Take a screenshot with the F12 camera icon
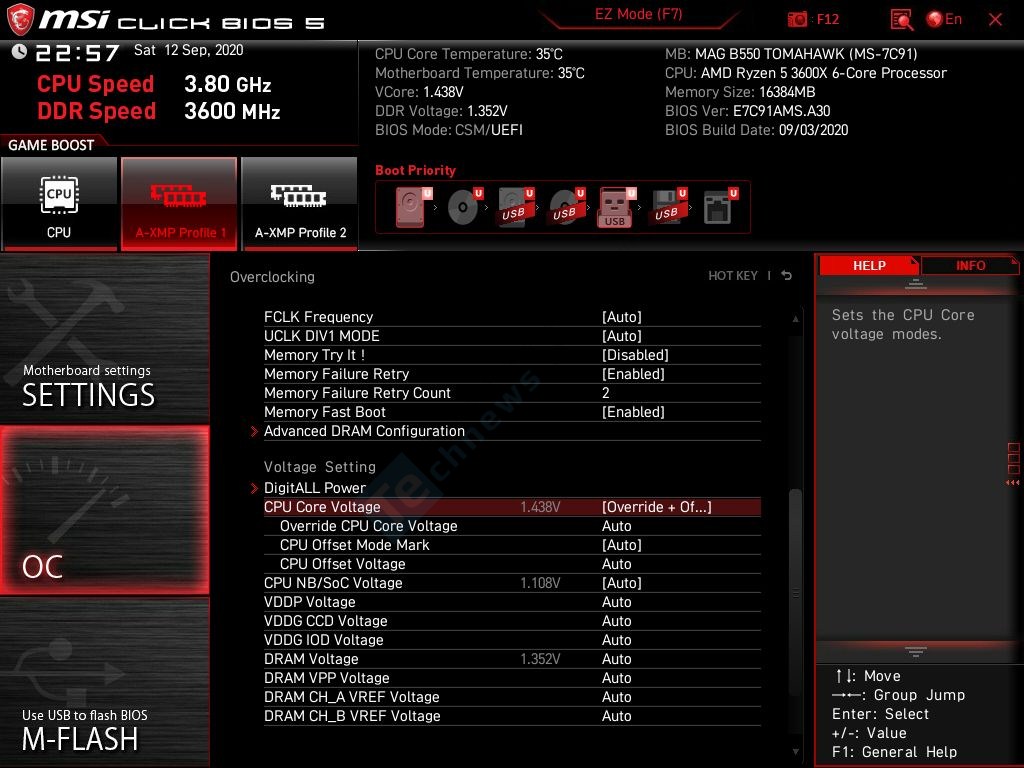1024x768 pixels. point(797,20)
